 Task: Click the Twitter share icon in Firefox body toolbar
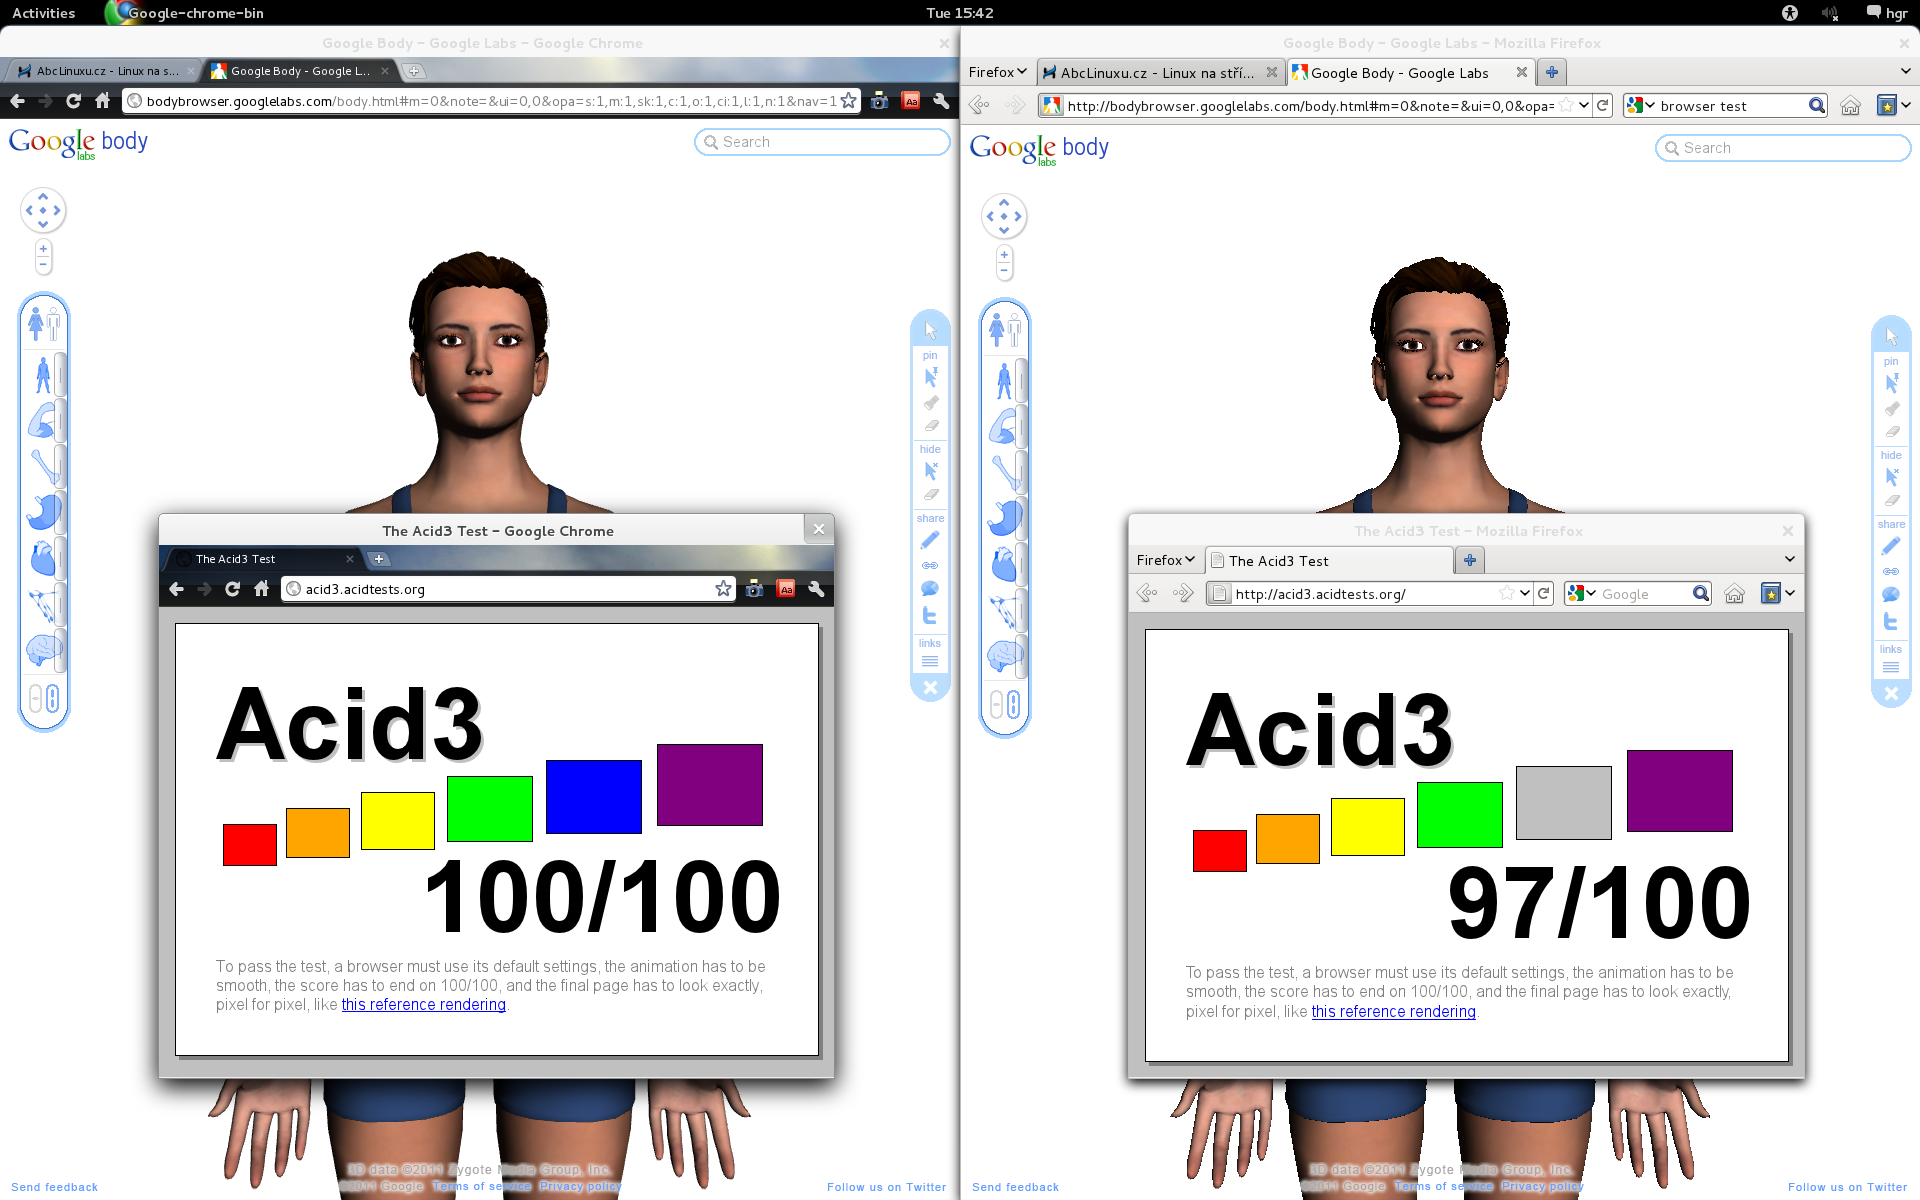pos(1891,621)
